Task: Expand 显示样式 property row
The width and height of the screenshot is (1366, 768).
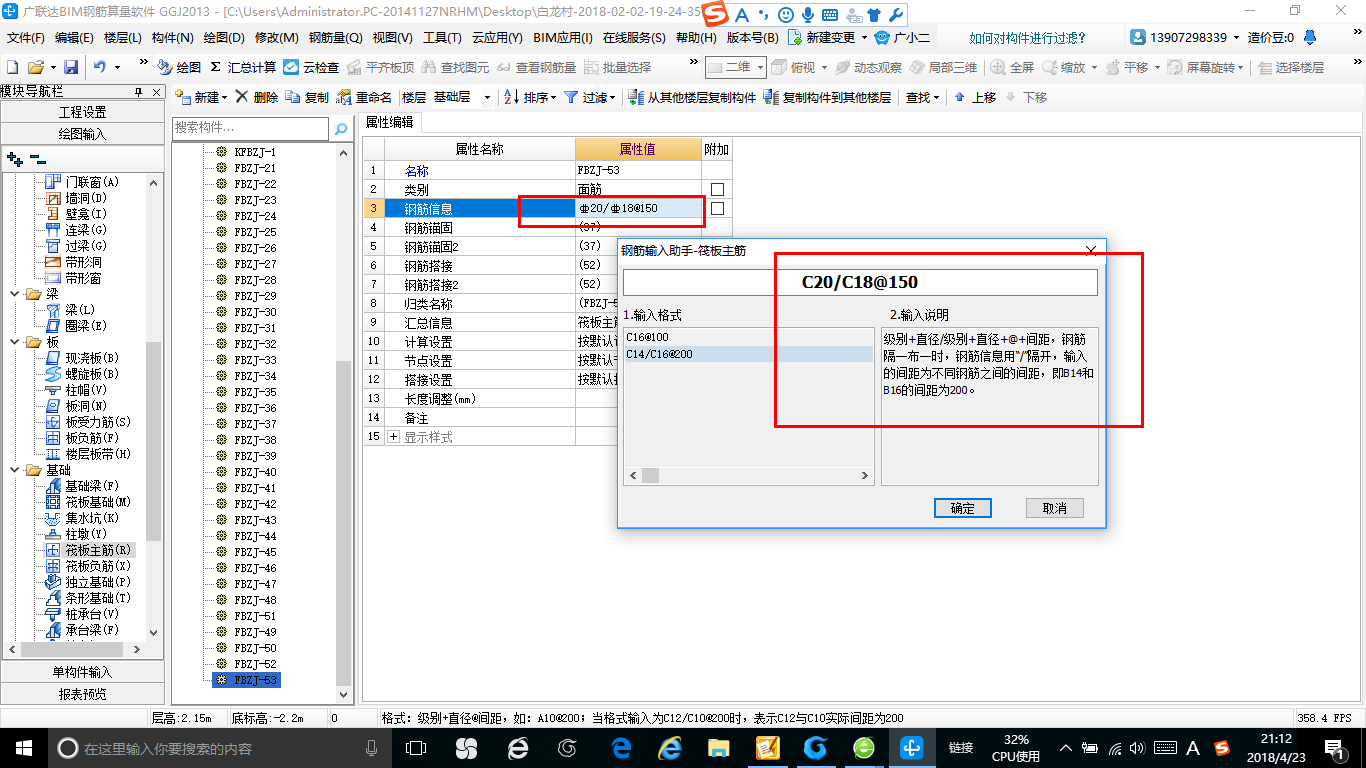Action: click(x=393, y=437)
